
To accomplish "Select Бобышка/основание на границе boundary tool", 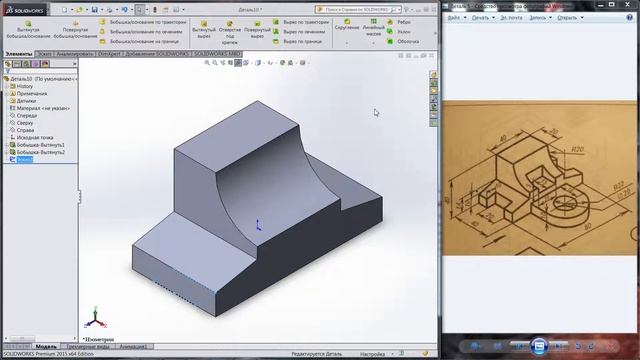I will click(x=140, y=41).
